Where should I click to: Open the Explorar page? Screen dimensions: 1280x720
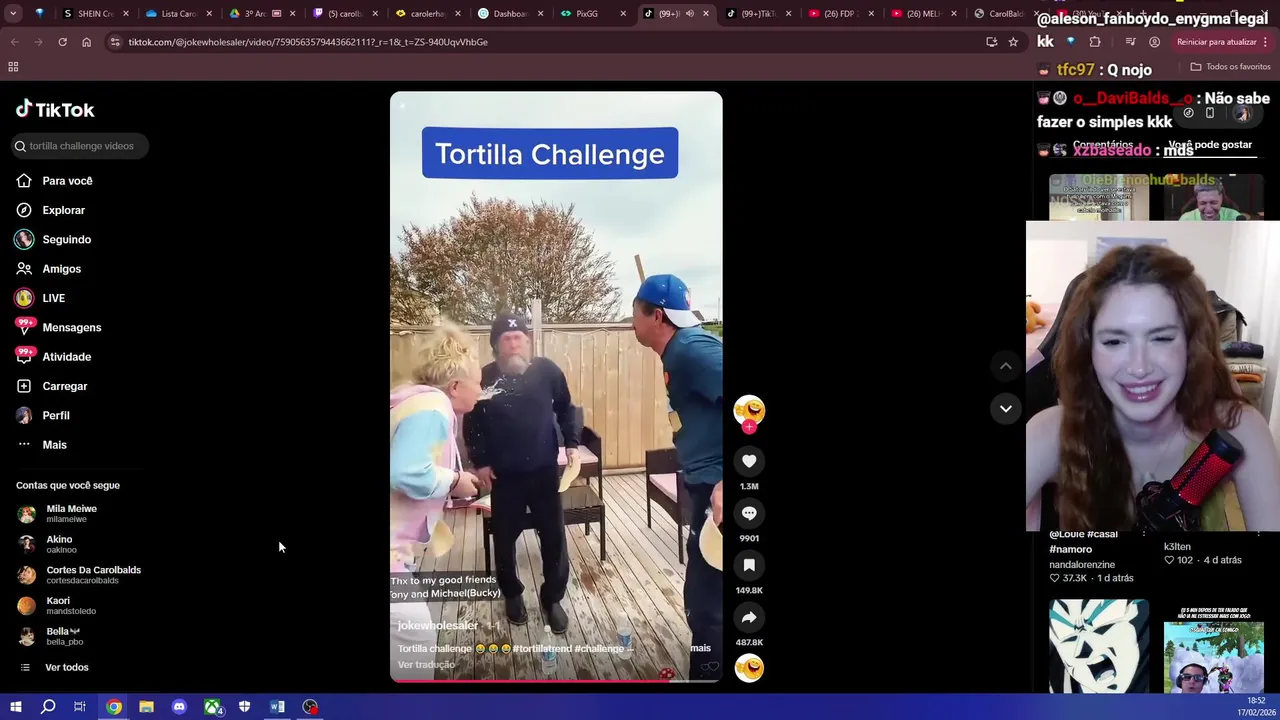[50, 210]
